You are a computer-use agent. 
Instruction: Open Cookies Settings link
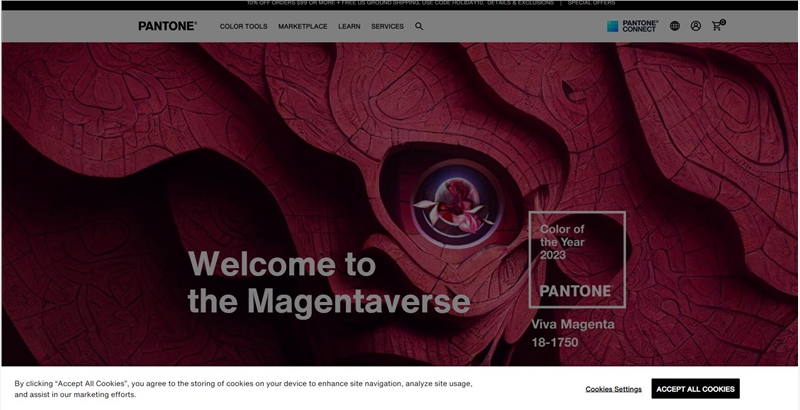[x=613, y=389]
